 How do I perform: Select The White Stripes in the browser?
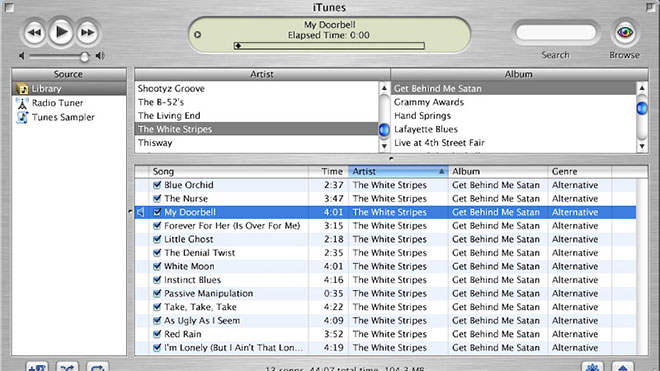pyautogui.click(x=256, y=129)
